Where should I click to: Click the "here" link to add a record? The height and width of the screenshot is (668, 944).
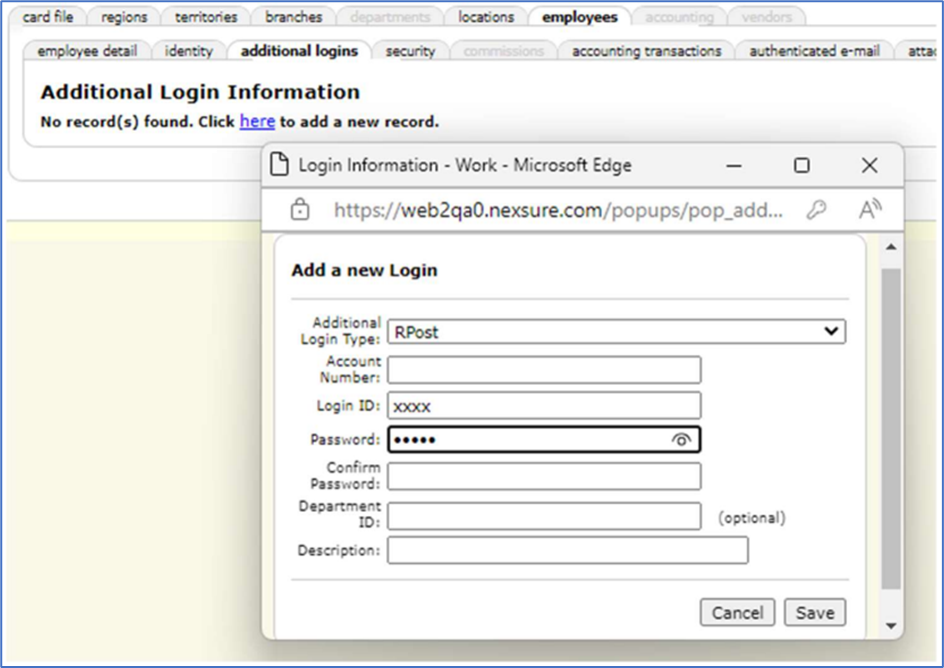[x=257, y=121]
